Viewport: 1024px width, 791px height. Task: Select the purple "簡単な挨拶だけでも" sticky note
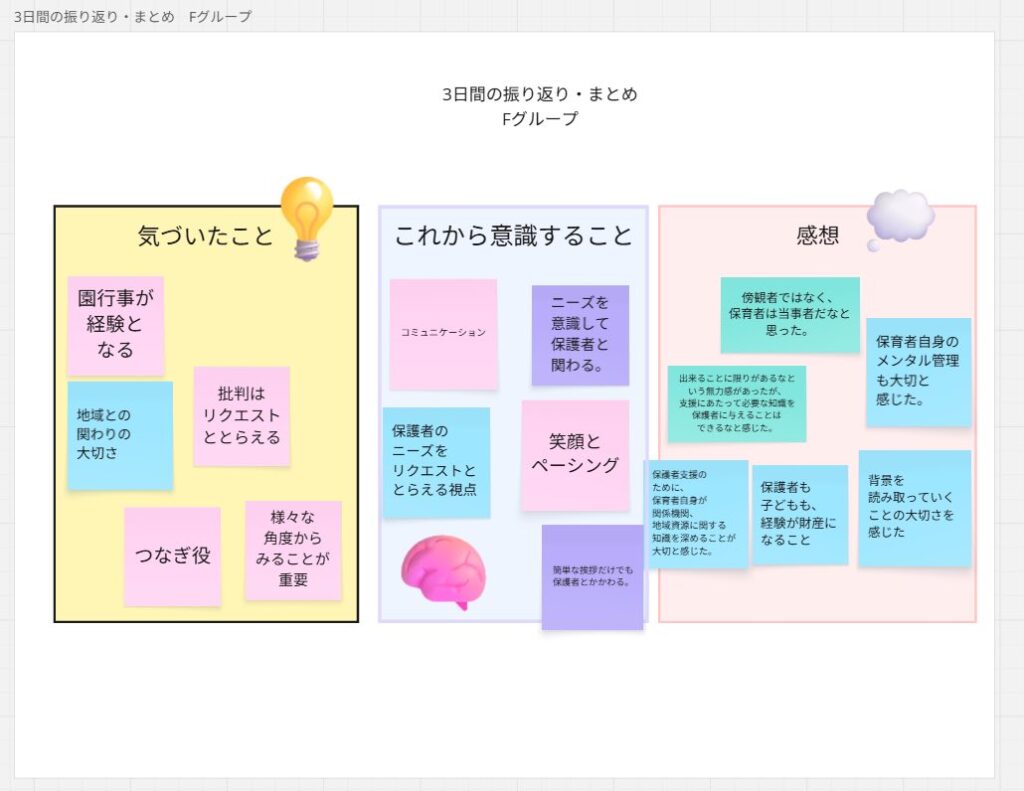point(592,577)
